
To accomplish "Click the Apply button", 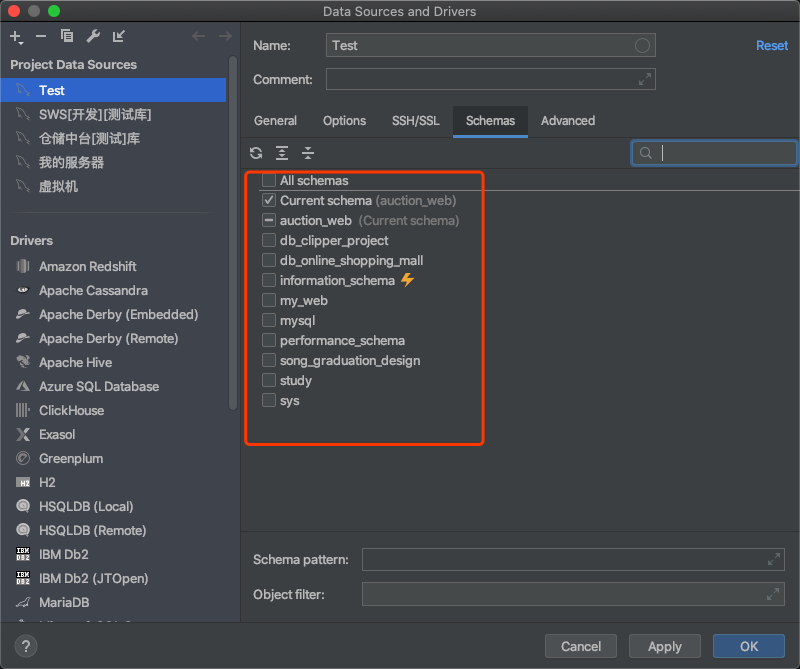I will pyautogui.click(x=664, y=646).
